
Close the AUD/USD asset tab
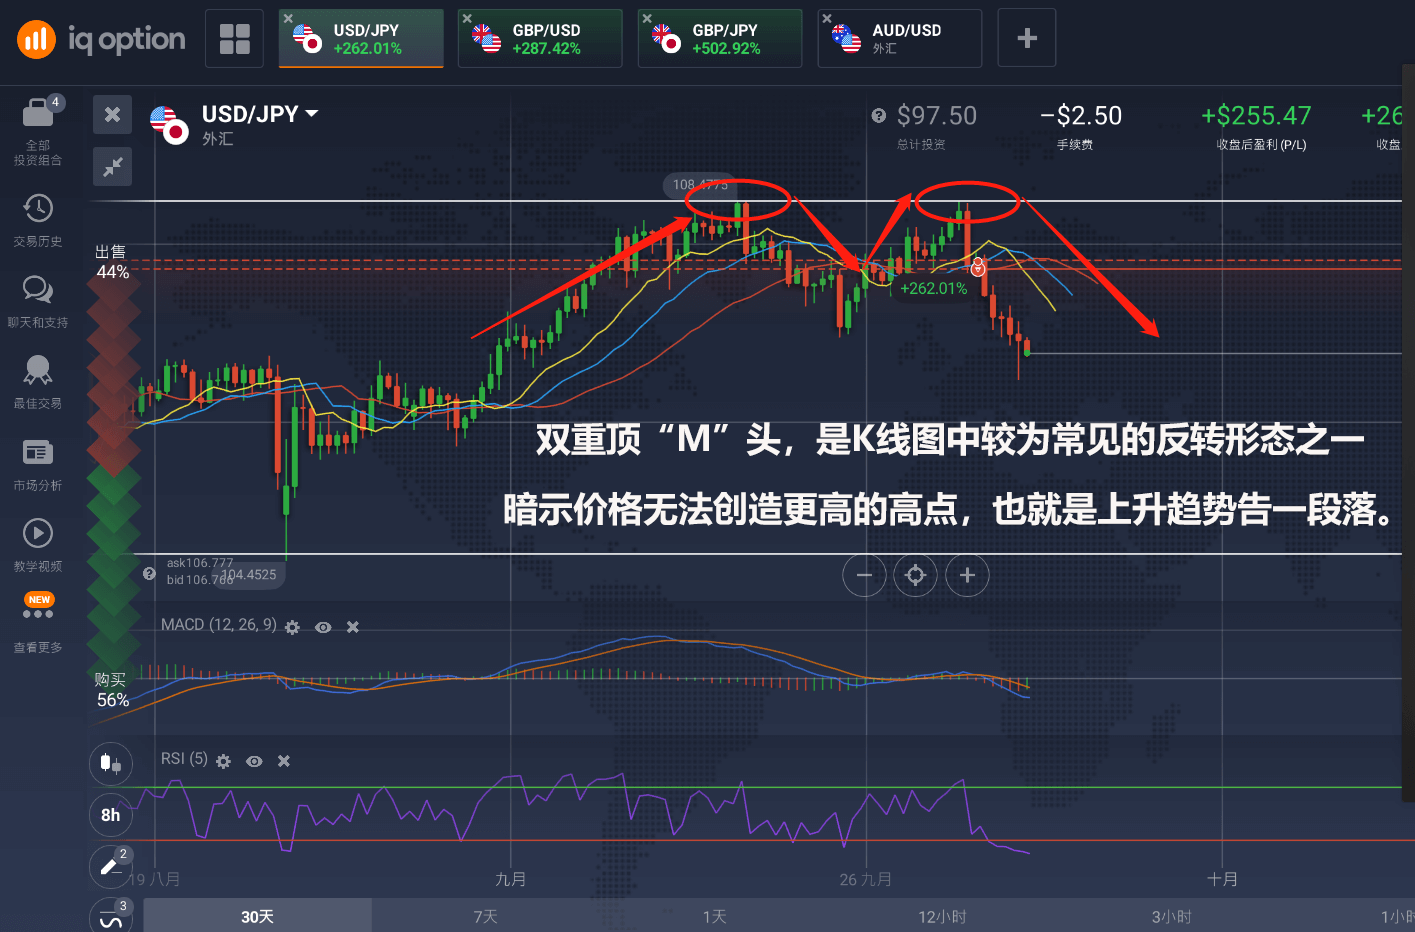(827, 18)
